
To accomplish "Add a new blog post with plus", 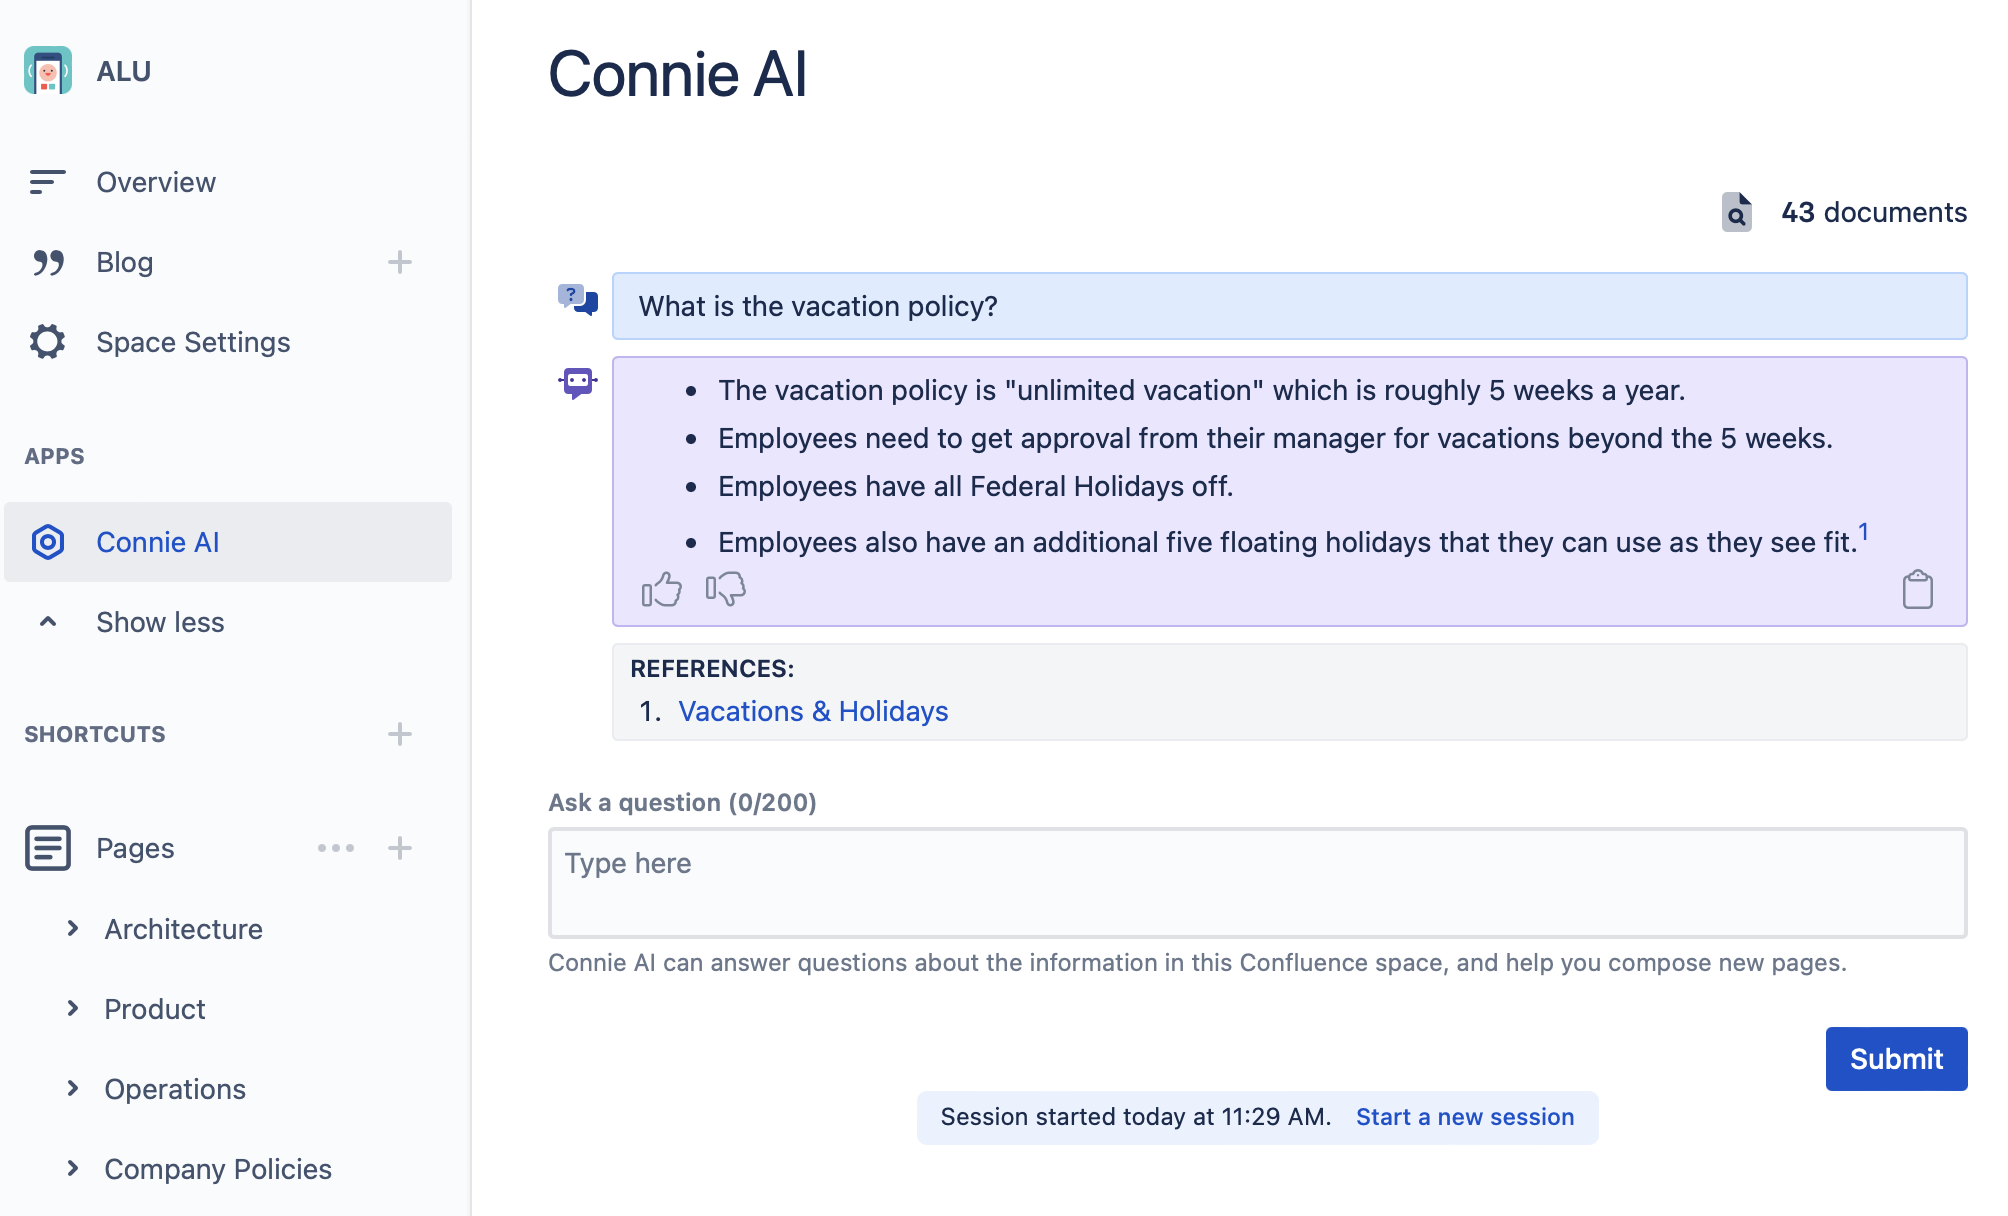I will pyautogui.click(x=400, y=262).
